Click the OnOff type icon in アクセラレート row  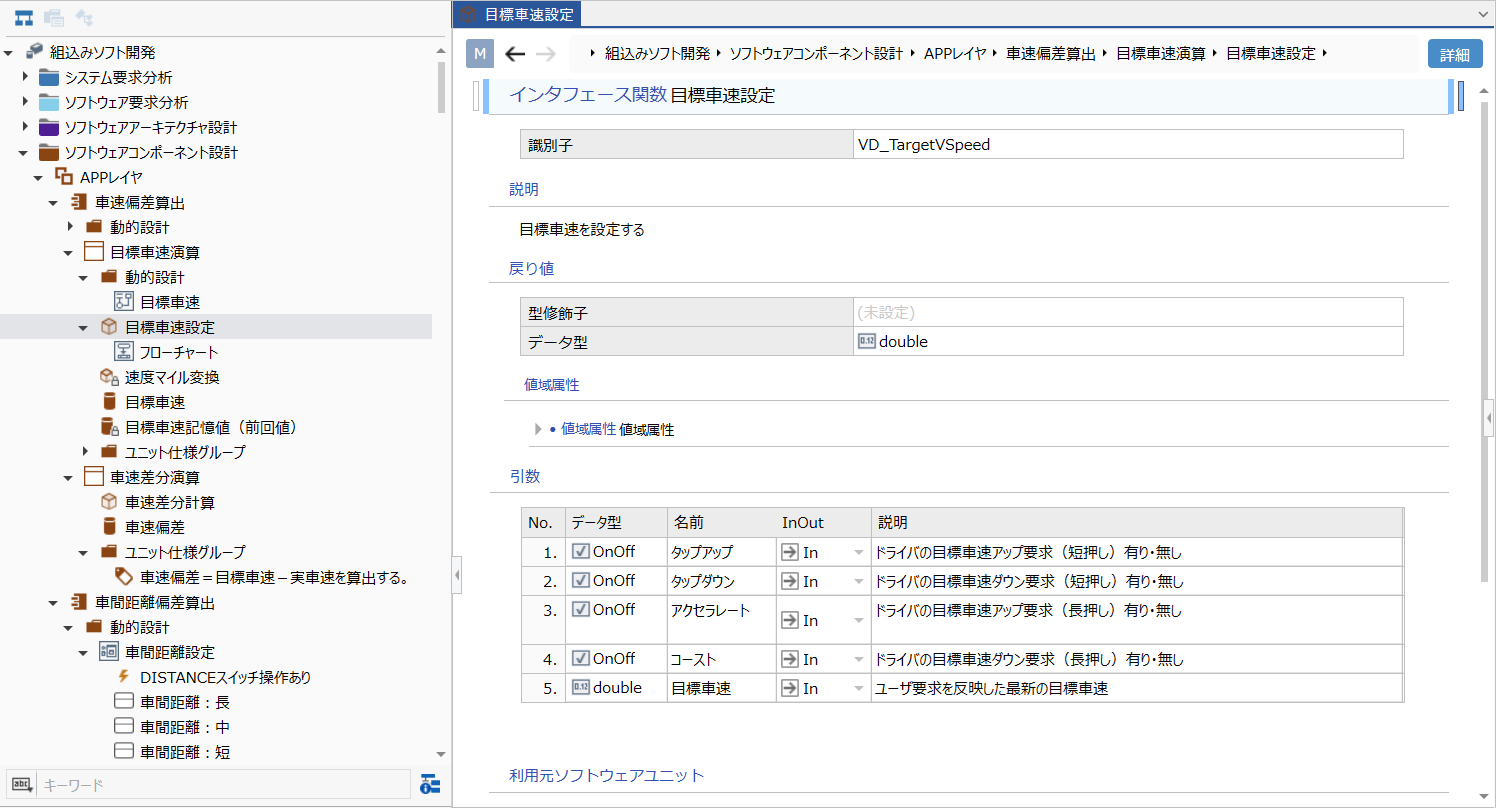tap(580, 609)
